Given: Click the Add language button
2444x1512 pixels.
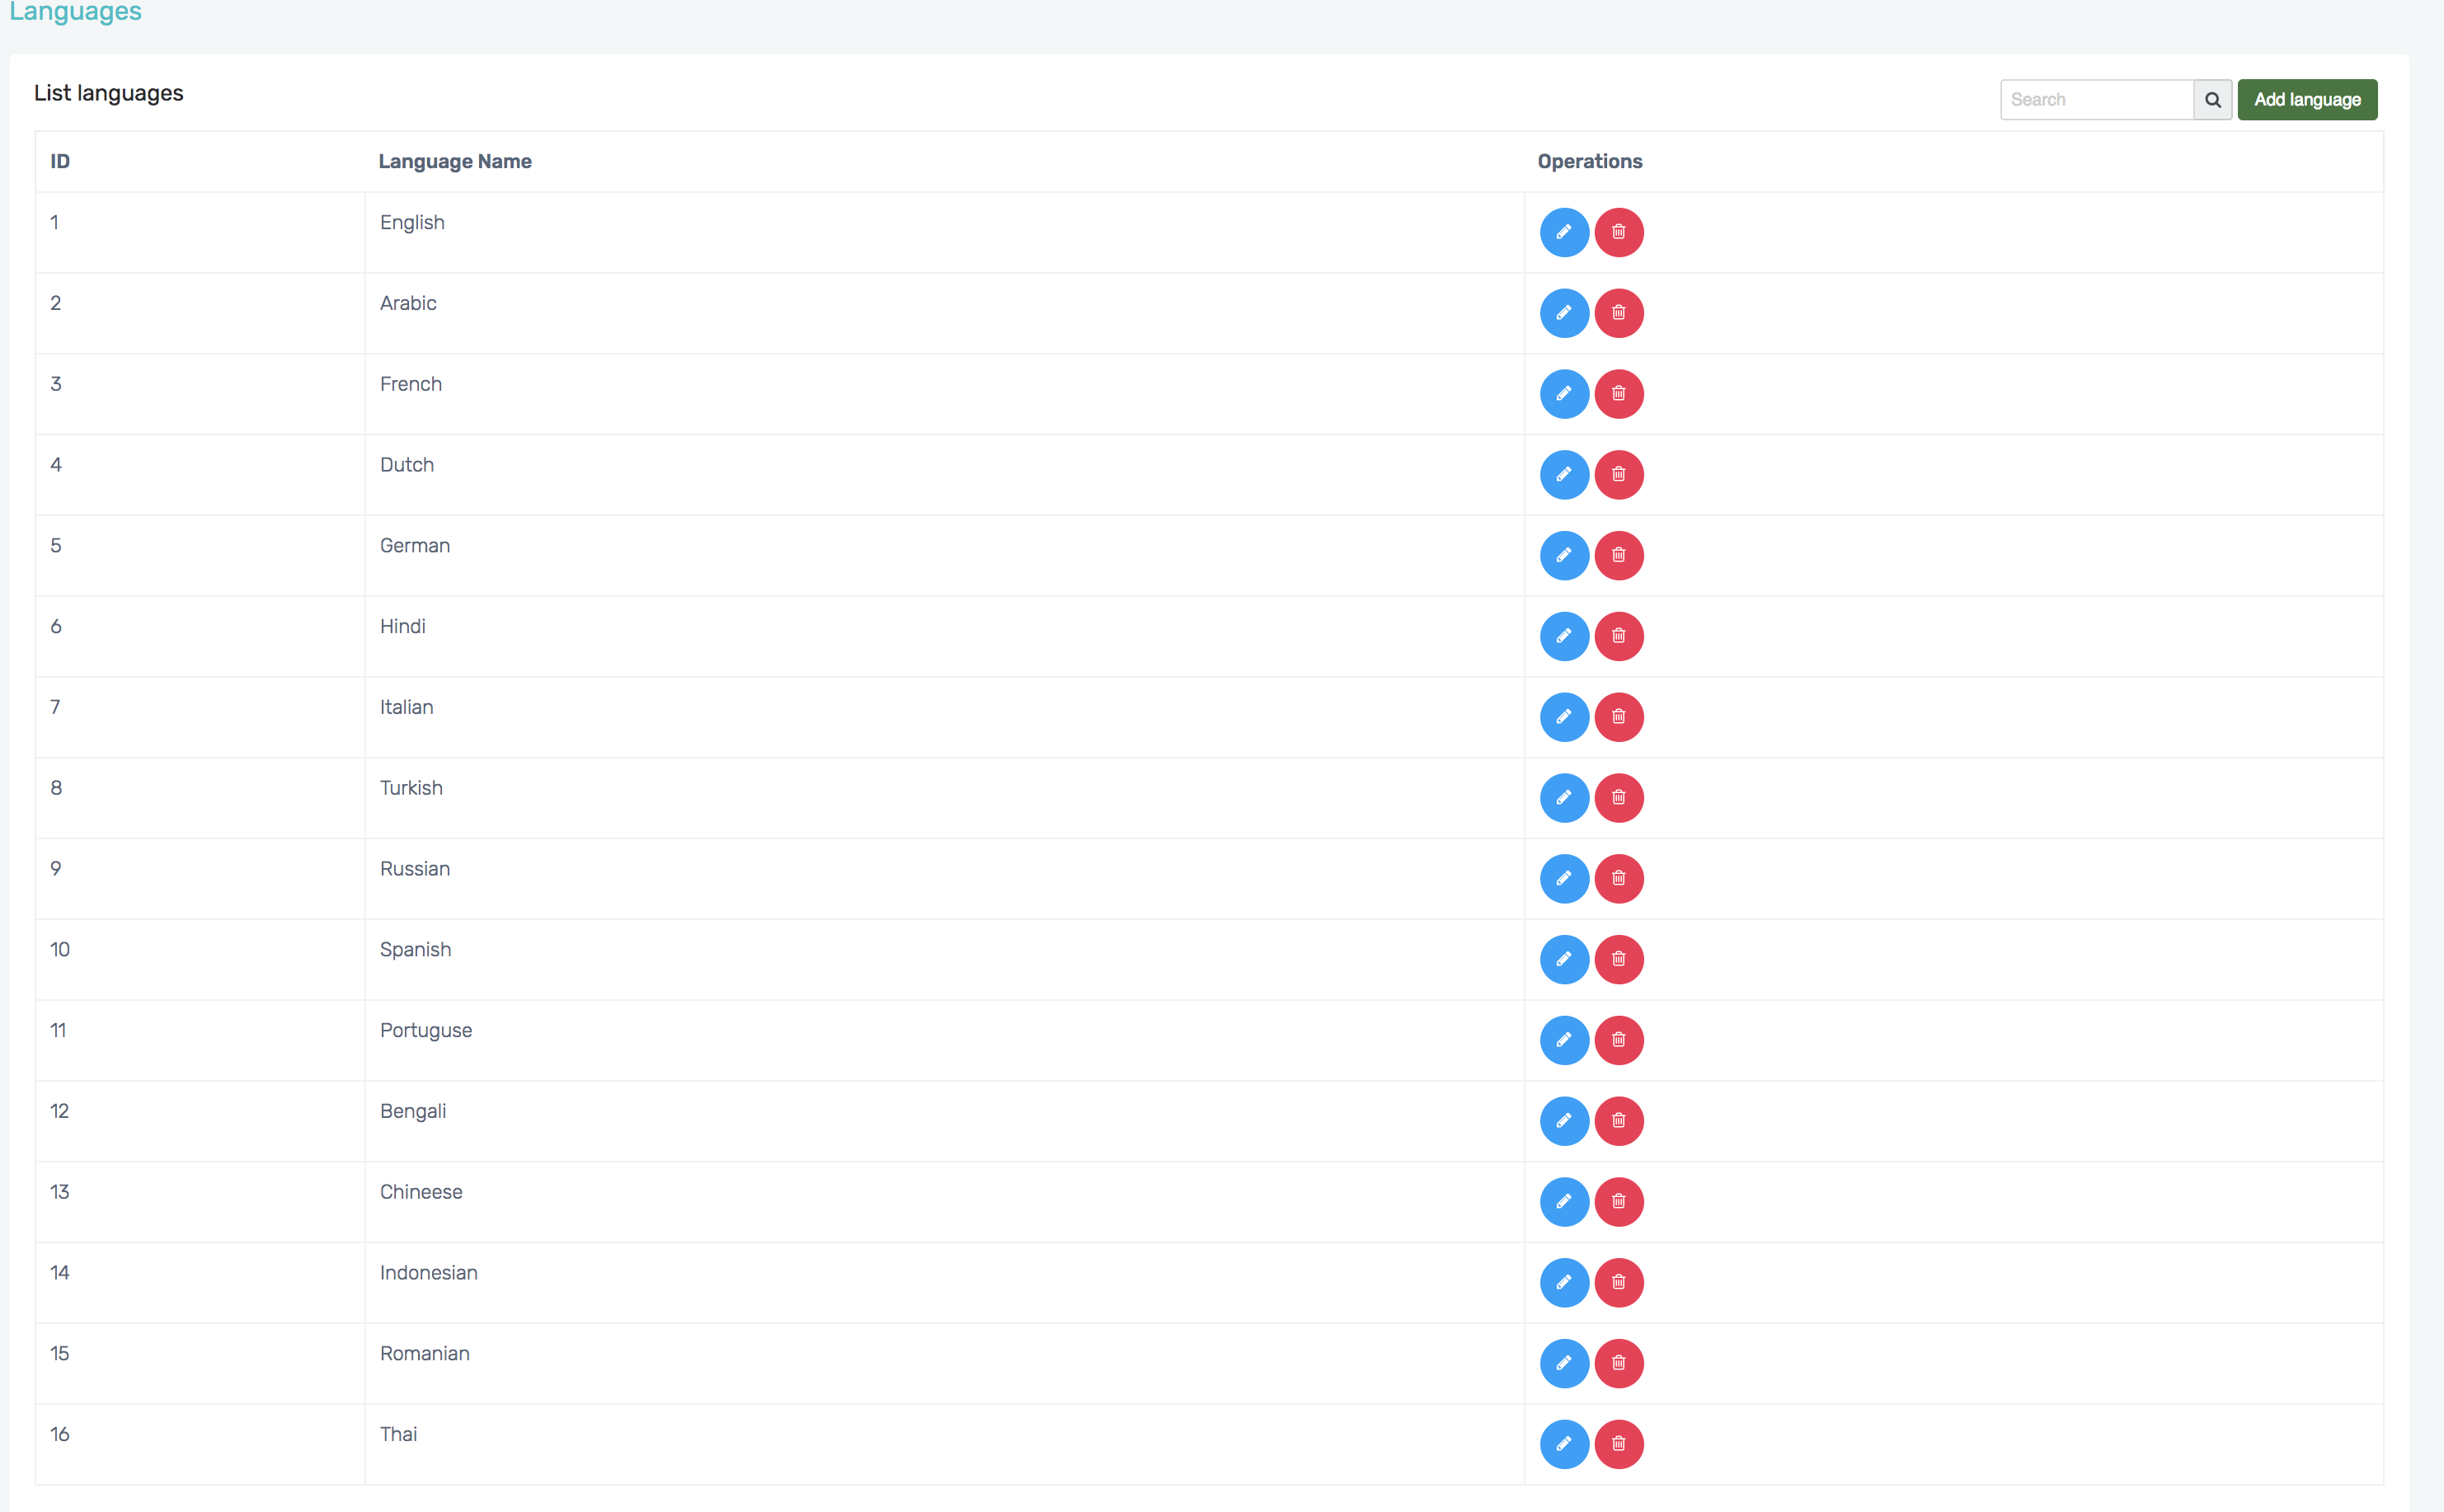Looking at the screenshot, I should [x=2307, y=100].
